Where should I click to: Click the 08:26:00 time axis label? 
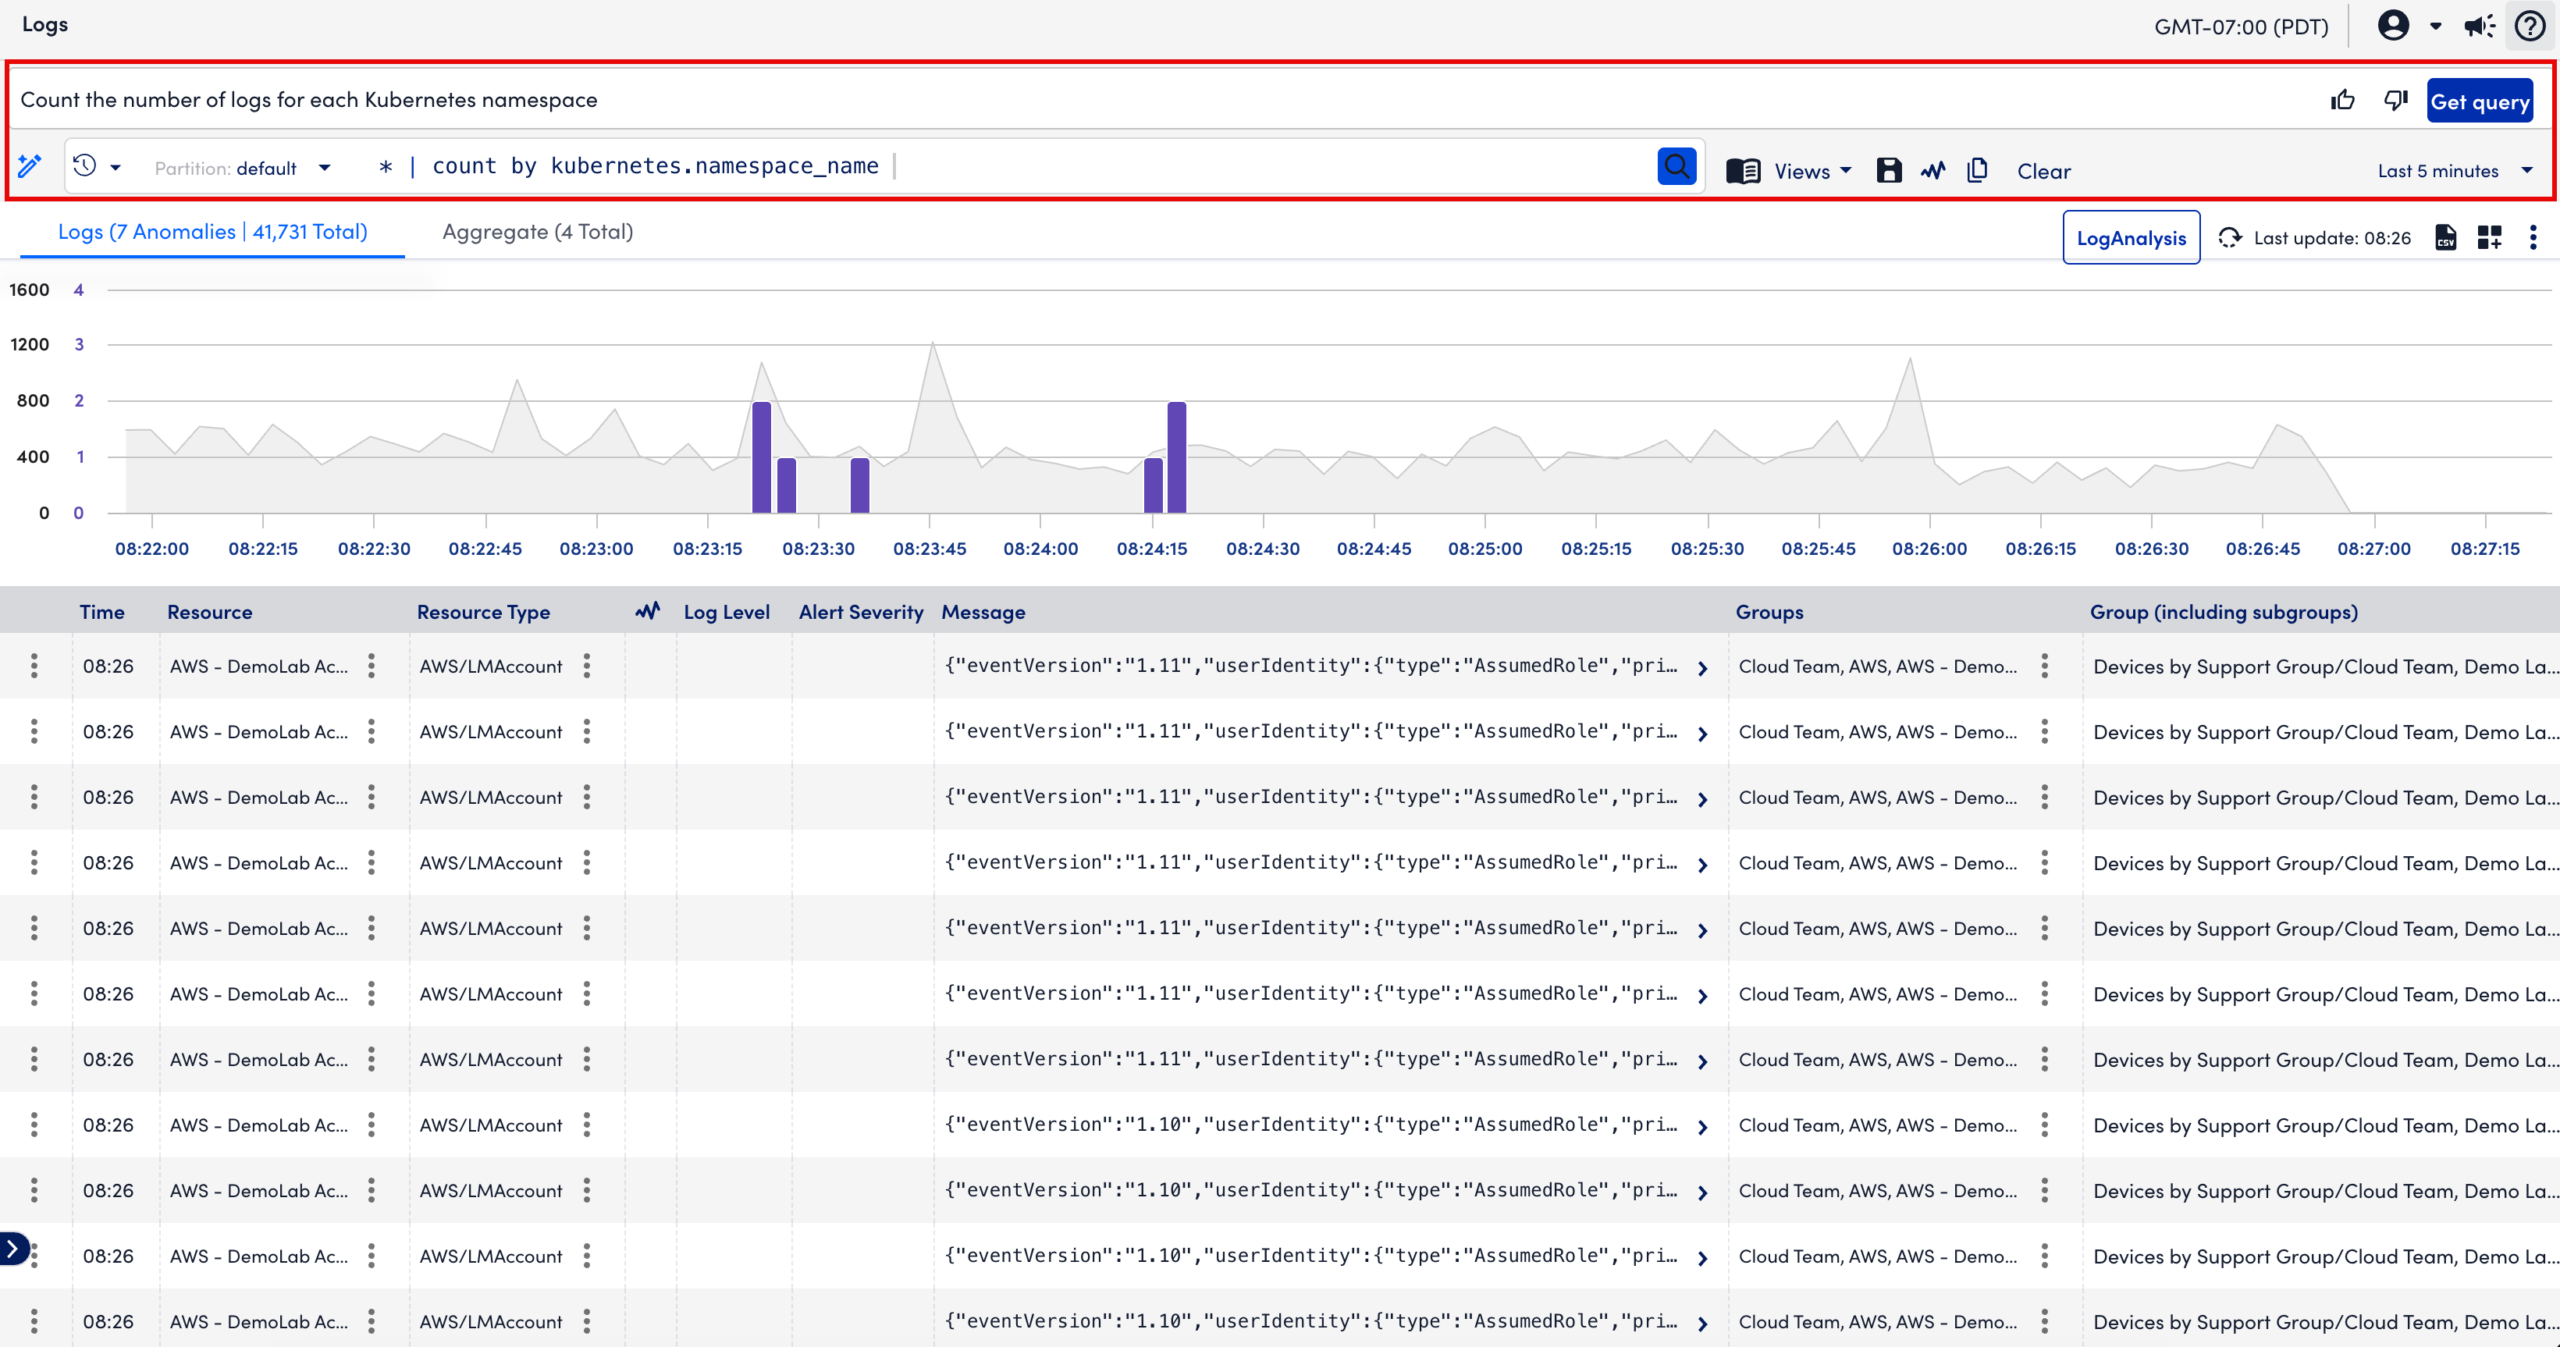coord(1929,549)
